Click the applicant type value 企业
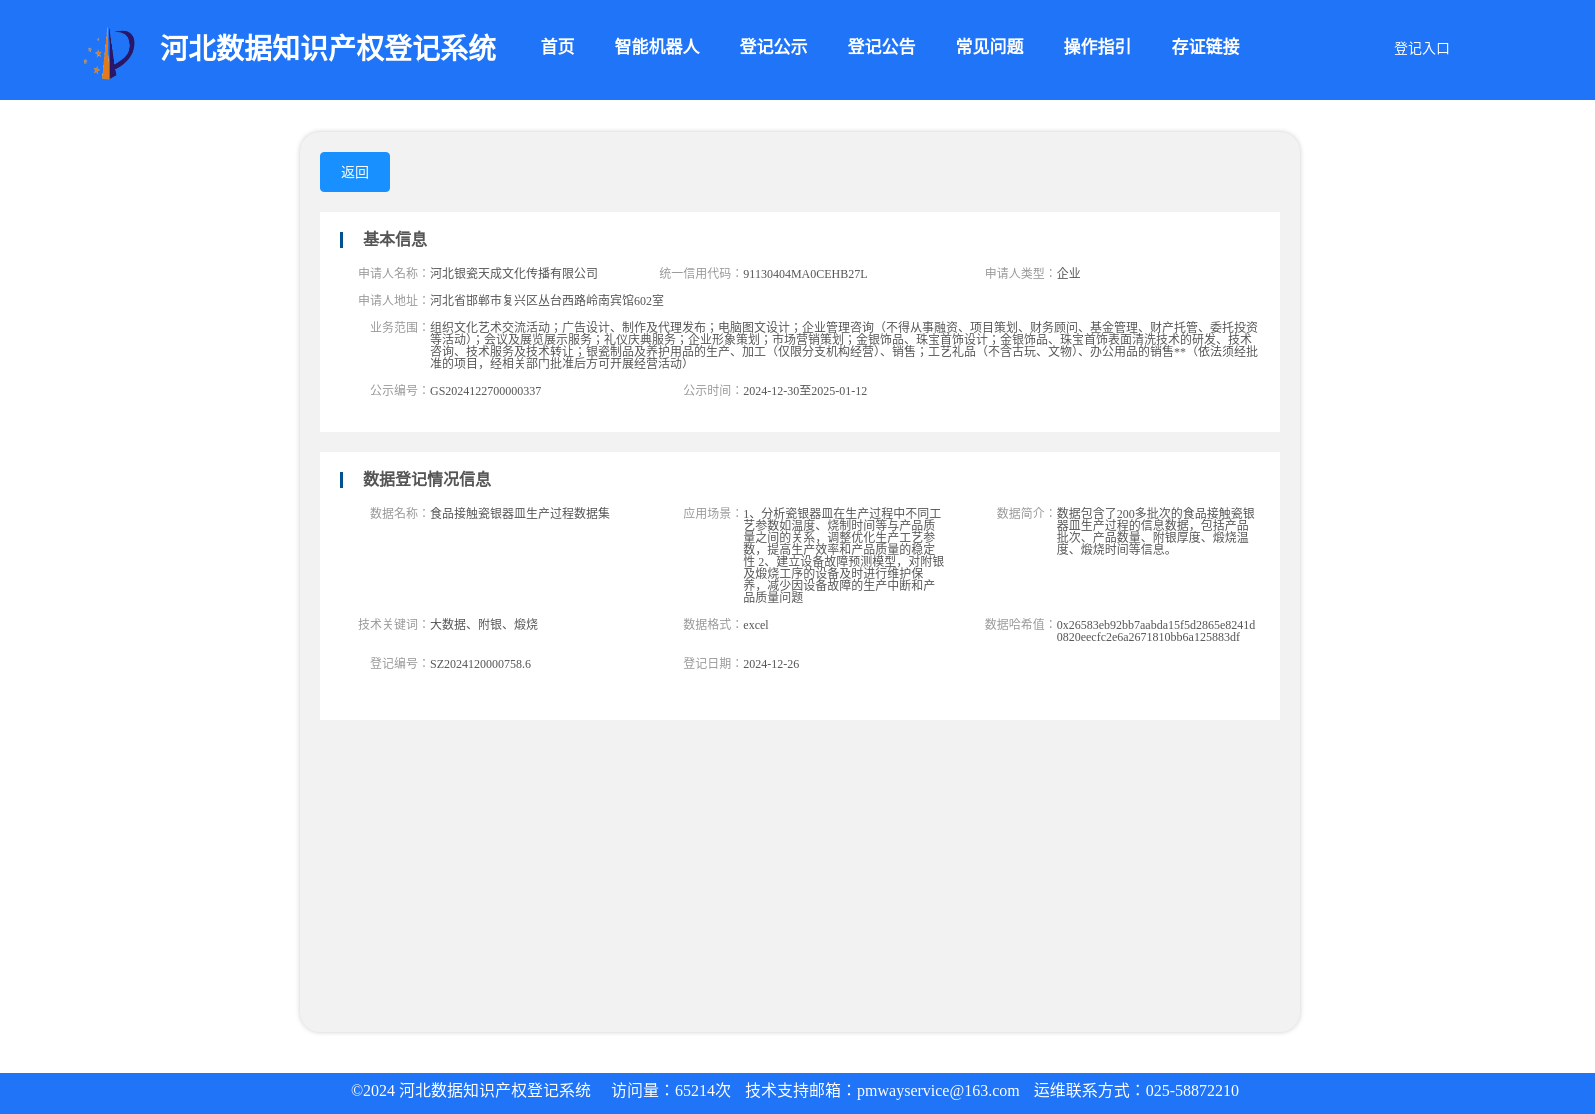 point(1068,273)
